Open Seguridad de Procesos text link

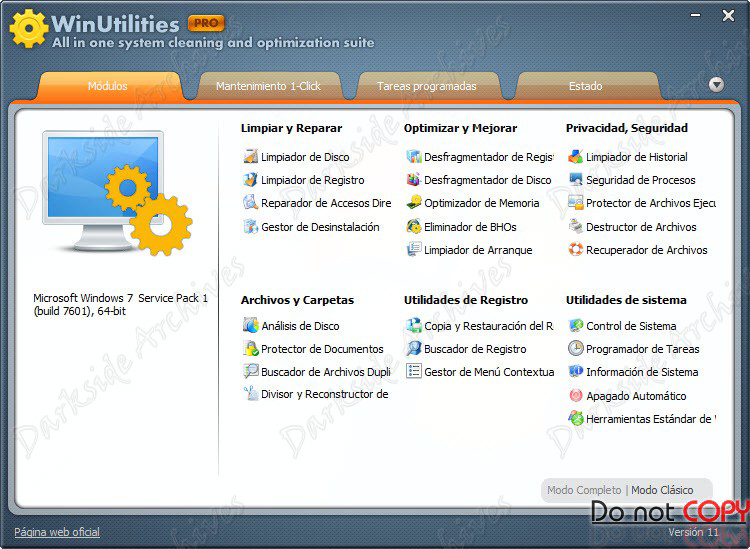coord(641,180)
